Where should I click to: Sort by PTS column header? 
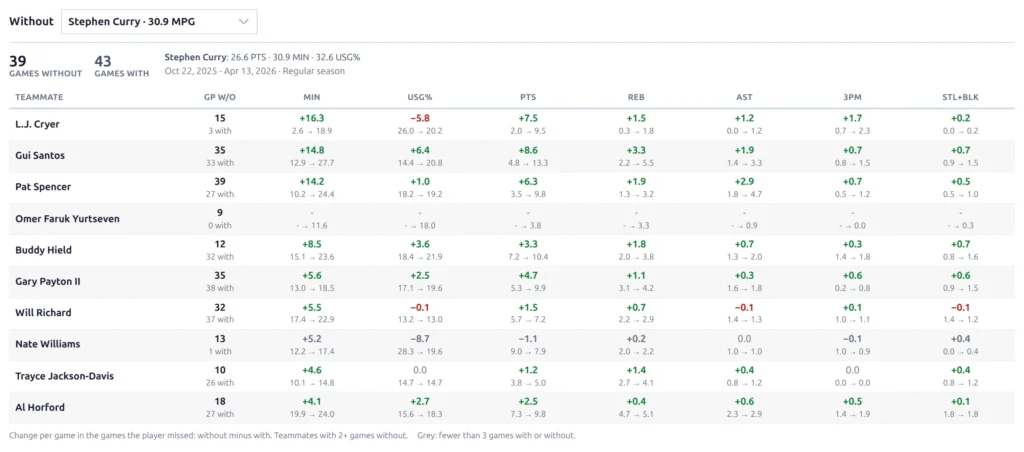point(528,97)
